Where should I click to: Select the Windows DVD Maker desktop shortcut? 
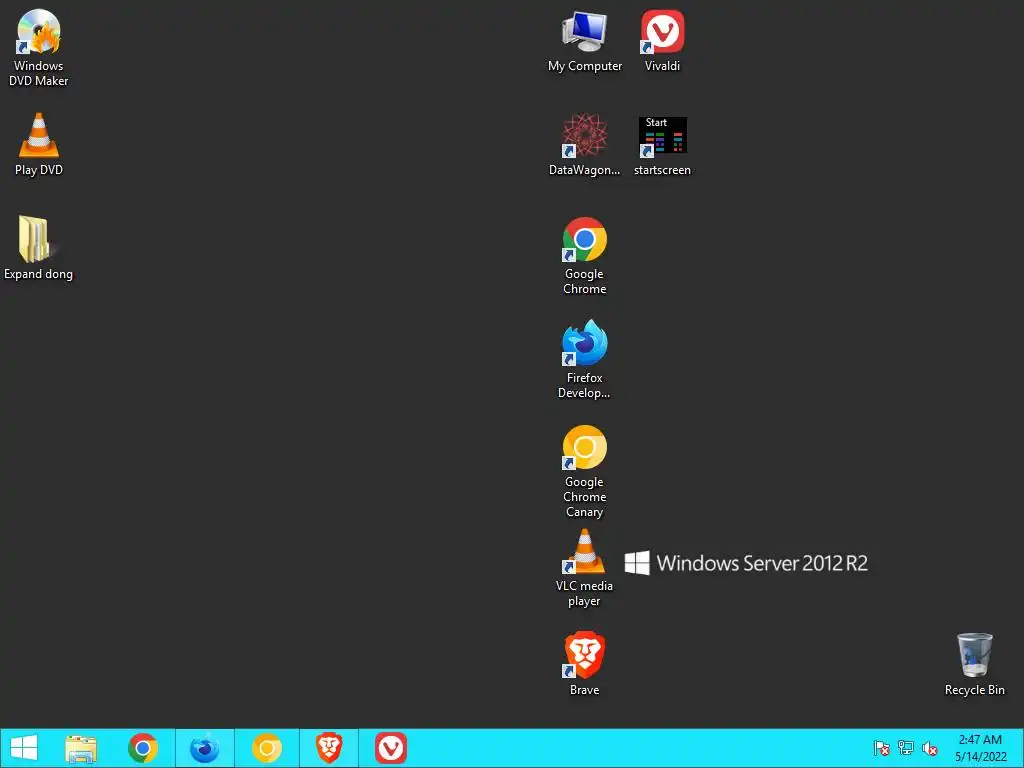point(39,48)
